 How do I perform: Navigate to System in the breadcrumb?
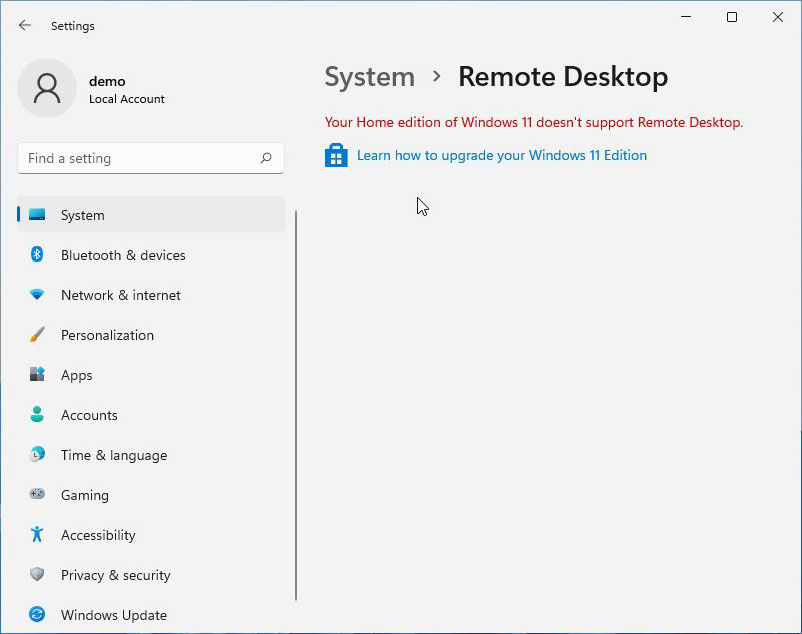(369, 77)
